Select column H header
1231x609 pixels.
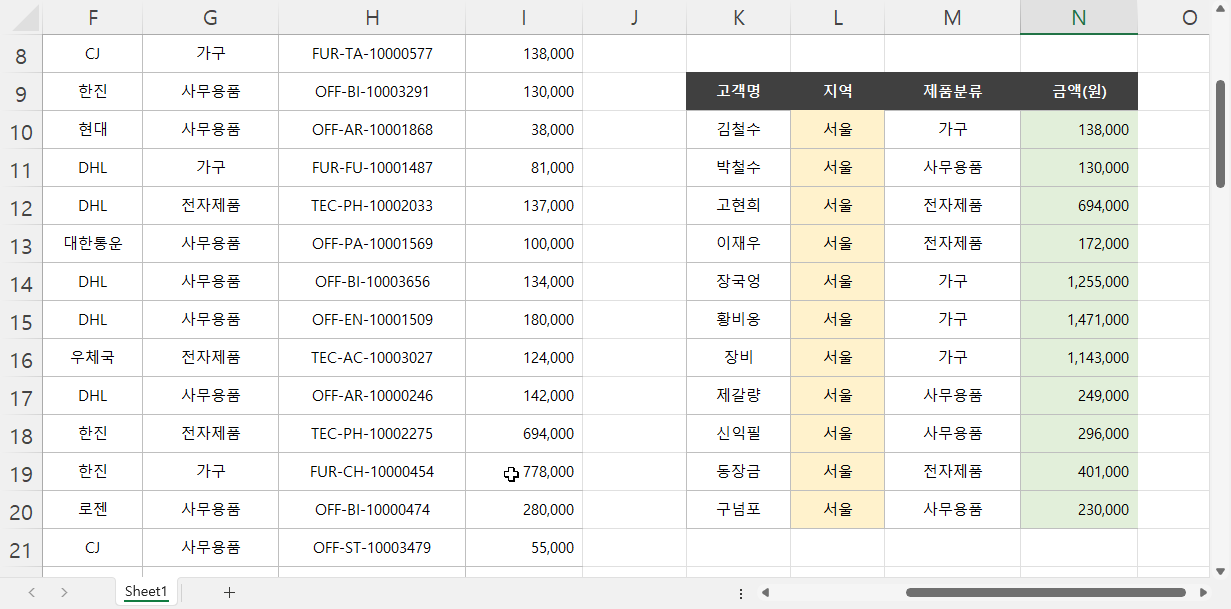(x=372, y=17)
